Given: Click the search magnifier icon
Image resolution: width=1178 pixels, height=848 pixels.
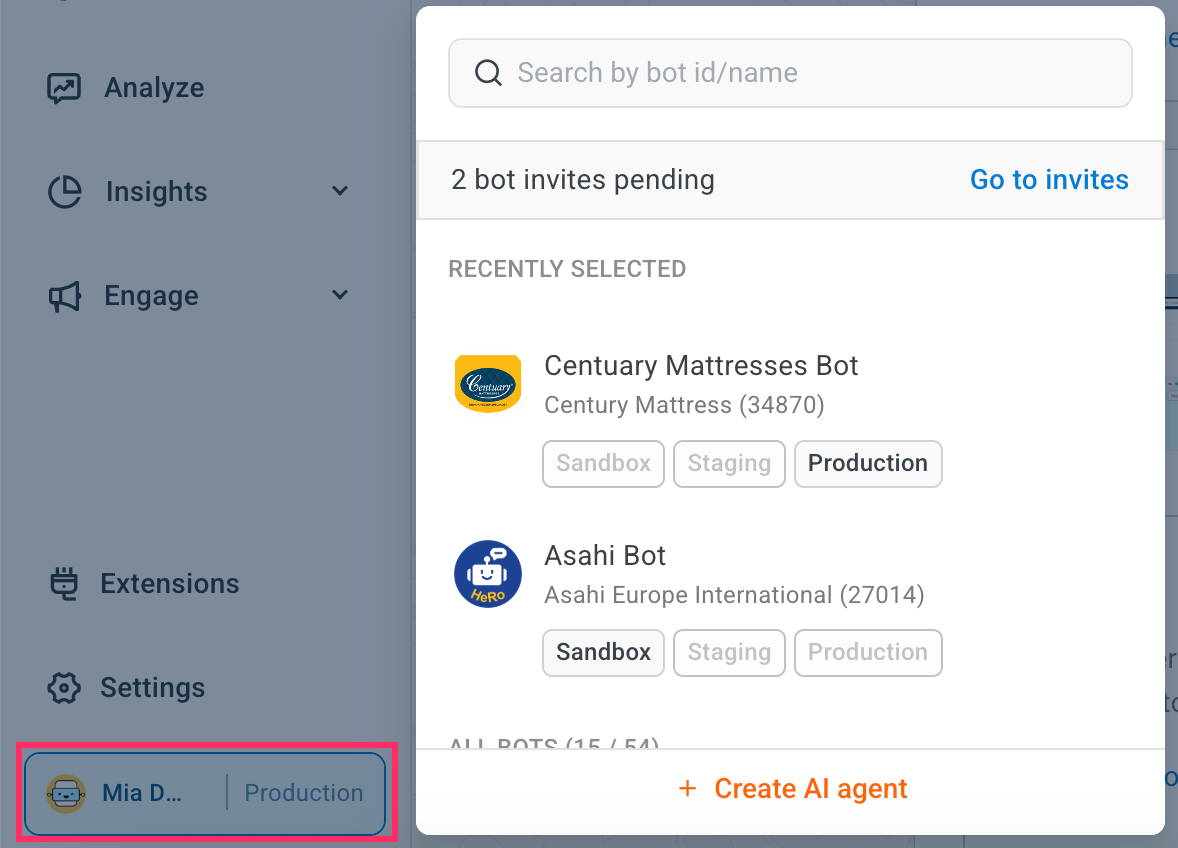Looking at the screenshot, I should (x=488, y=73).
